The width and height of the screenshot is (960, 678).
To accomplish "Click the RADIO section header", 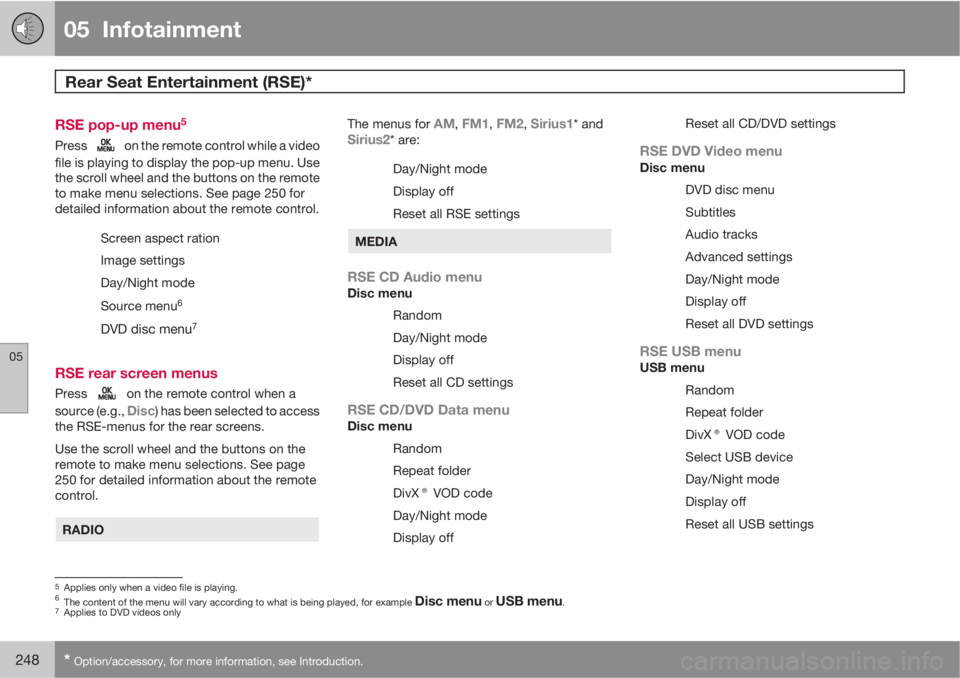I will (187, 530).
